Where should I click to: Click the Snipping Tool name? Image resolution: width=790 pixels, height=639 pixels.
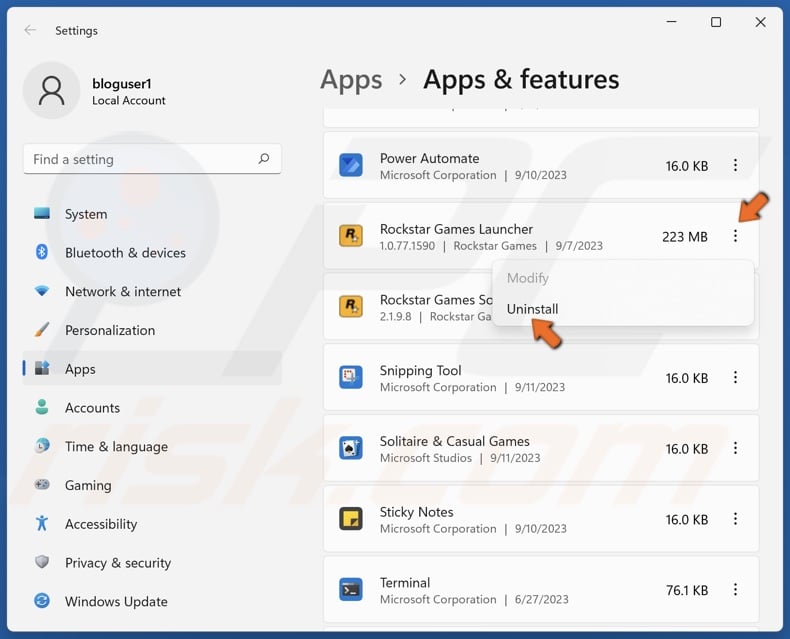tap(420, 370)
